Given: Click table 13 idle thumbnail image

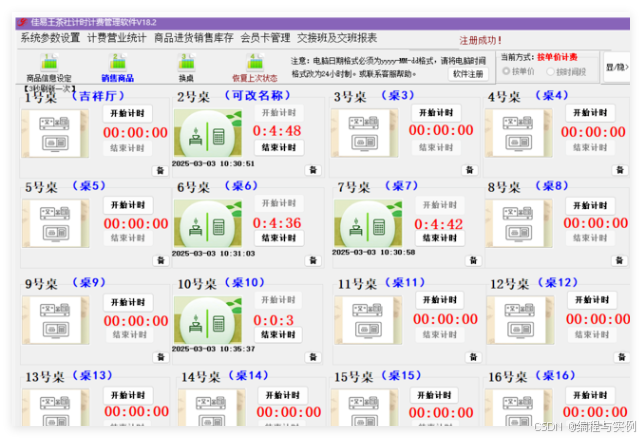Looking at the screenshot, I should [x=56, y=408].
